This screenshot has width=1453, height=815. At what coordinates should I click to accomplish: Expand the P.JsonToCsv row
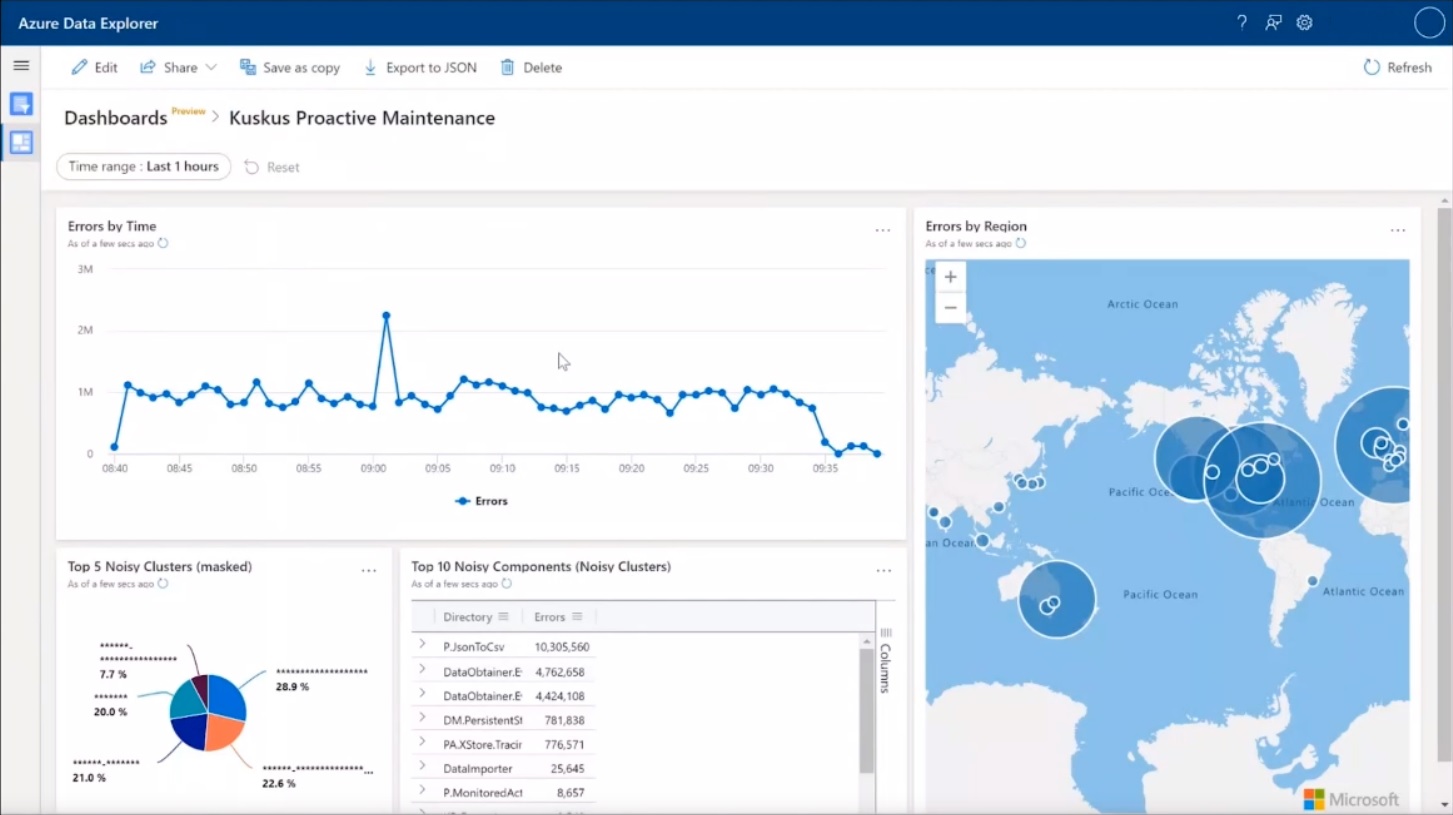click(x=422, y=645)
